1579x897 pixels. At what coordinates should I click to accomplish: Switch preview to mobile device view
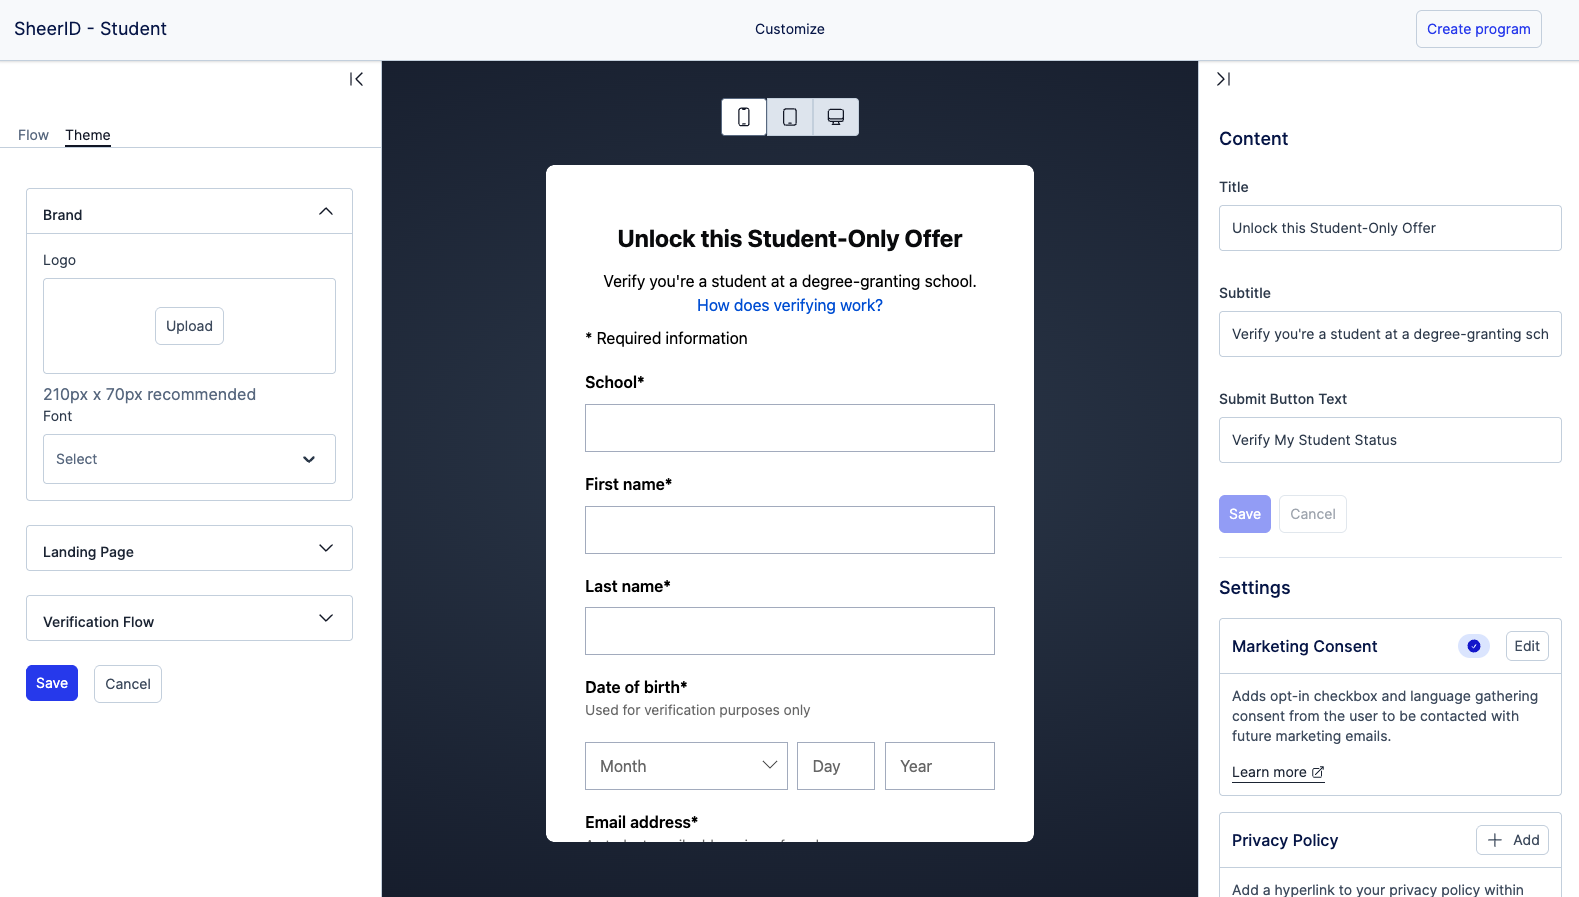click(x=744, y=117)
